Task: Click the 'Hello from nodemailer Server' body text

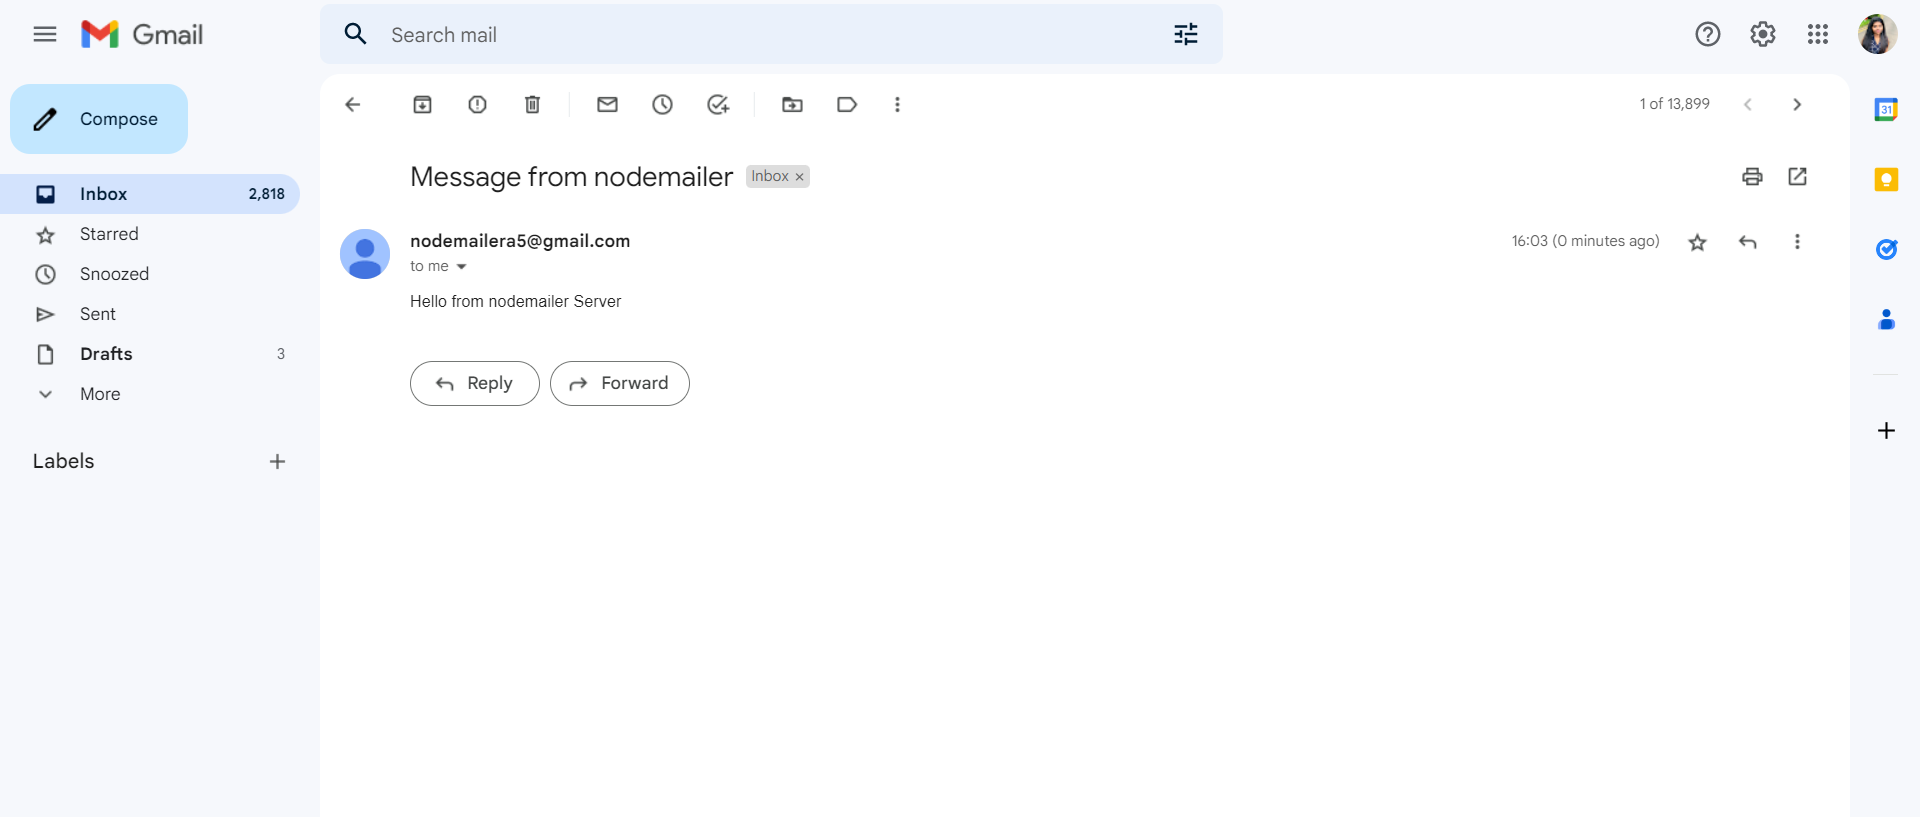Action: (x=515, y=301)
